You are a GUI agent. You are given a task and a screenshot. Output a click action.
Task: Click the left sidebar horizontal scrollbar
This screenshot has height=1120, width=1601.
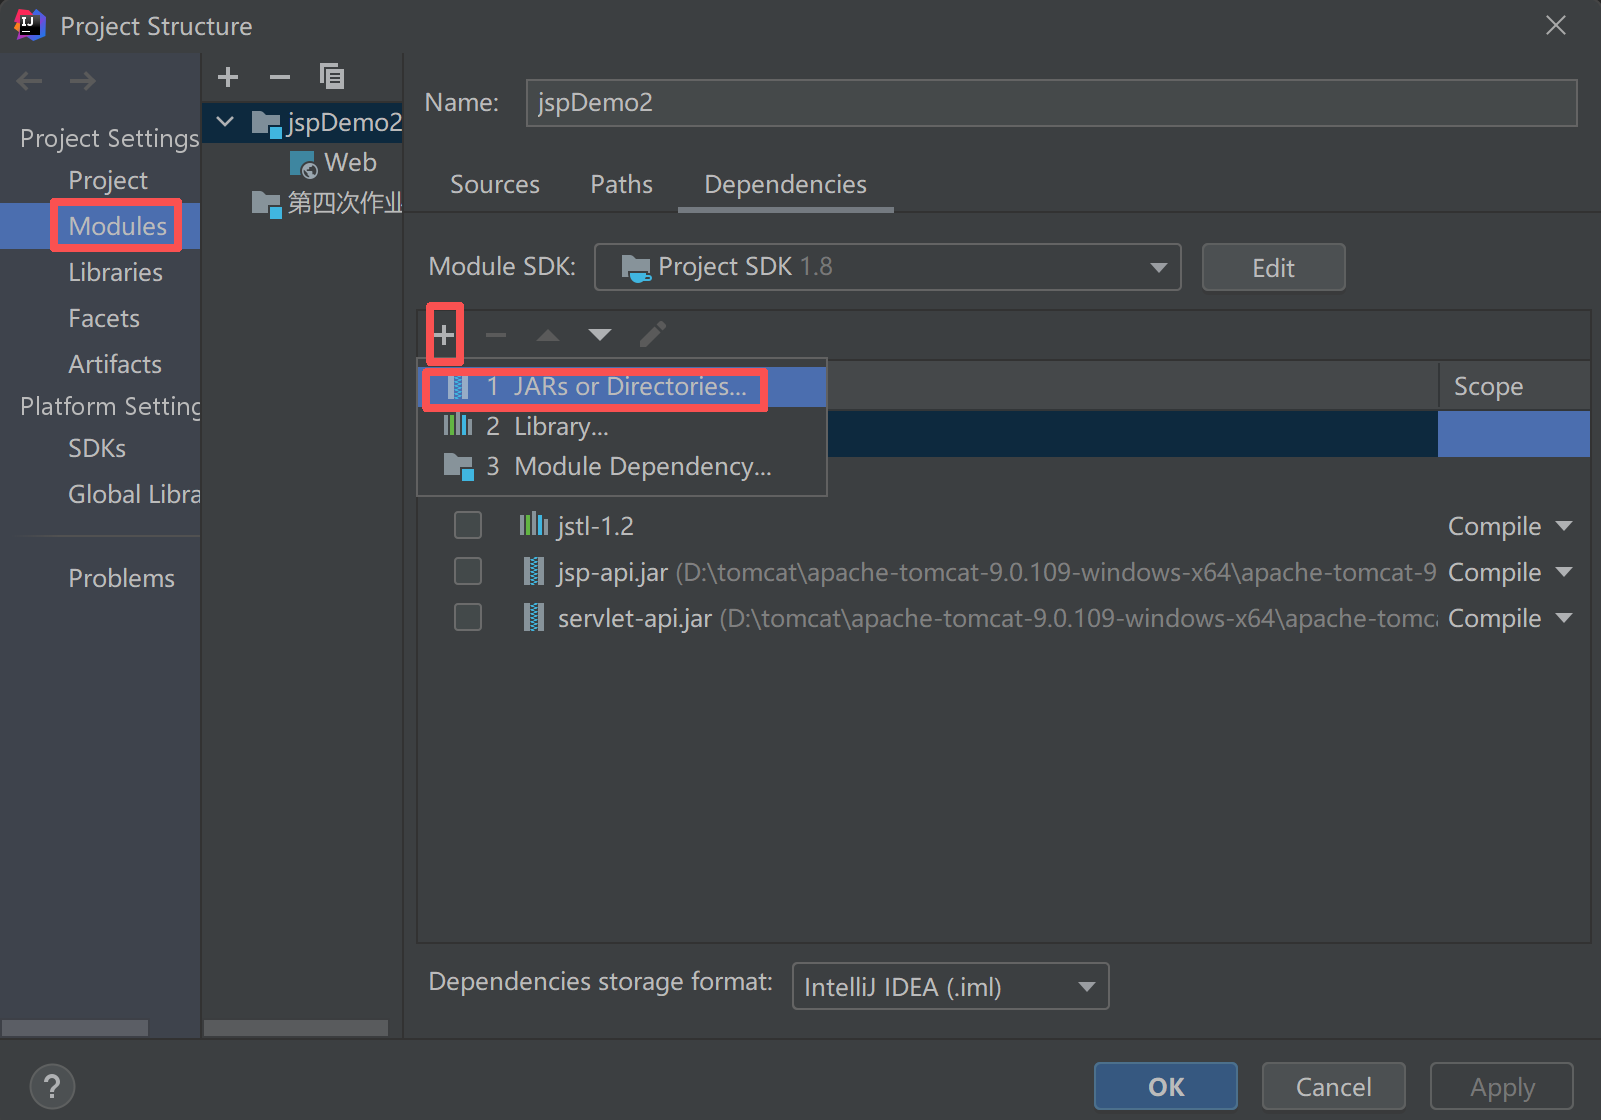coord(75,1028)
